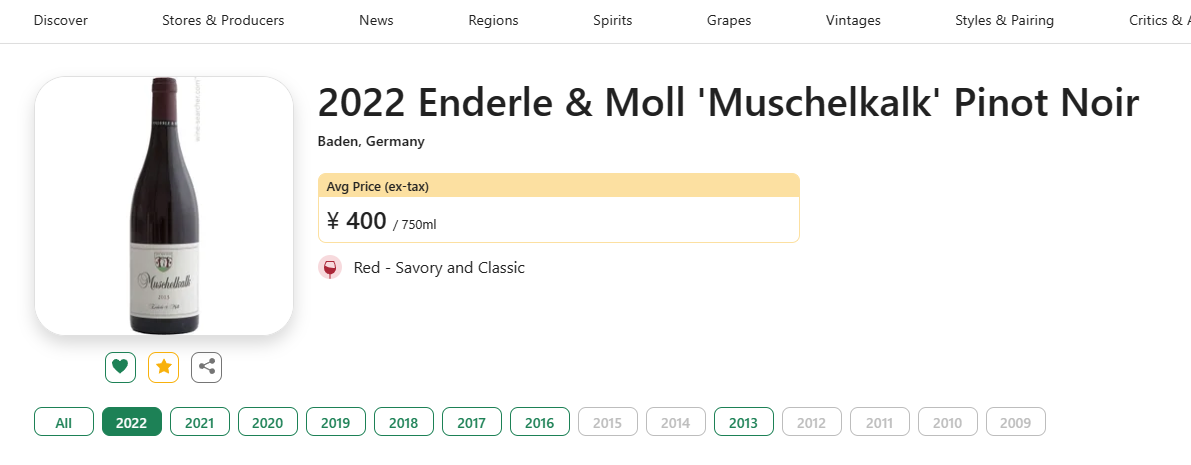The image size is (1191, 465).
Task: Select the All vintages pill
Action: click(x=64, y=422)
